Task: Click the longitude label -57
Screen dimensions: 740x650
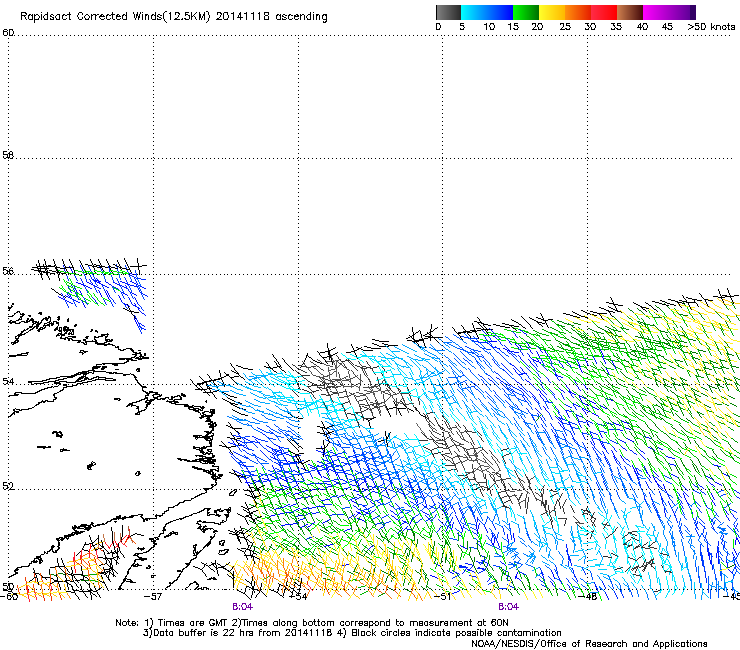Action: [x=153, y=597]
